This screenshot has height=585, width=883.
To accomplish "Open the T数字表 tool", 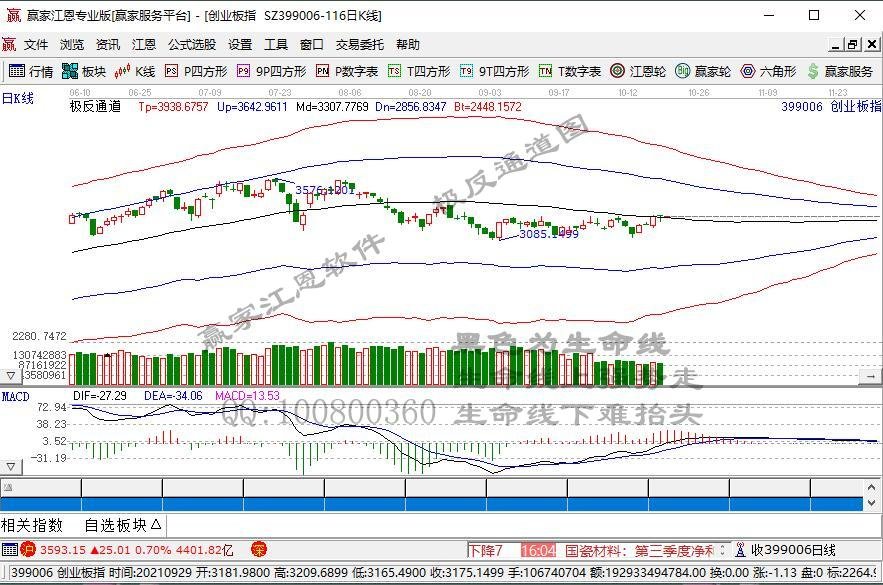I will click(570, 72).
